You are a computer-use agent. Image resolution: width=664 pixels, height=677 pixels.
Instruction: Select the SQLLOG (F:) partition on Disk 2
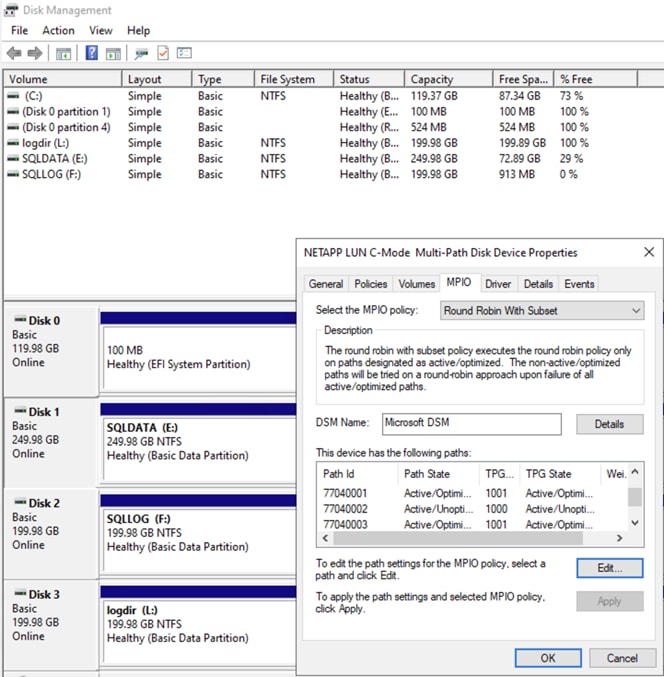point(199,541)
